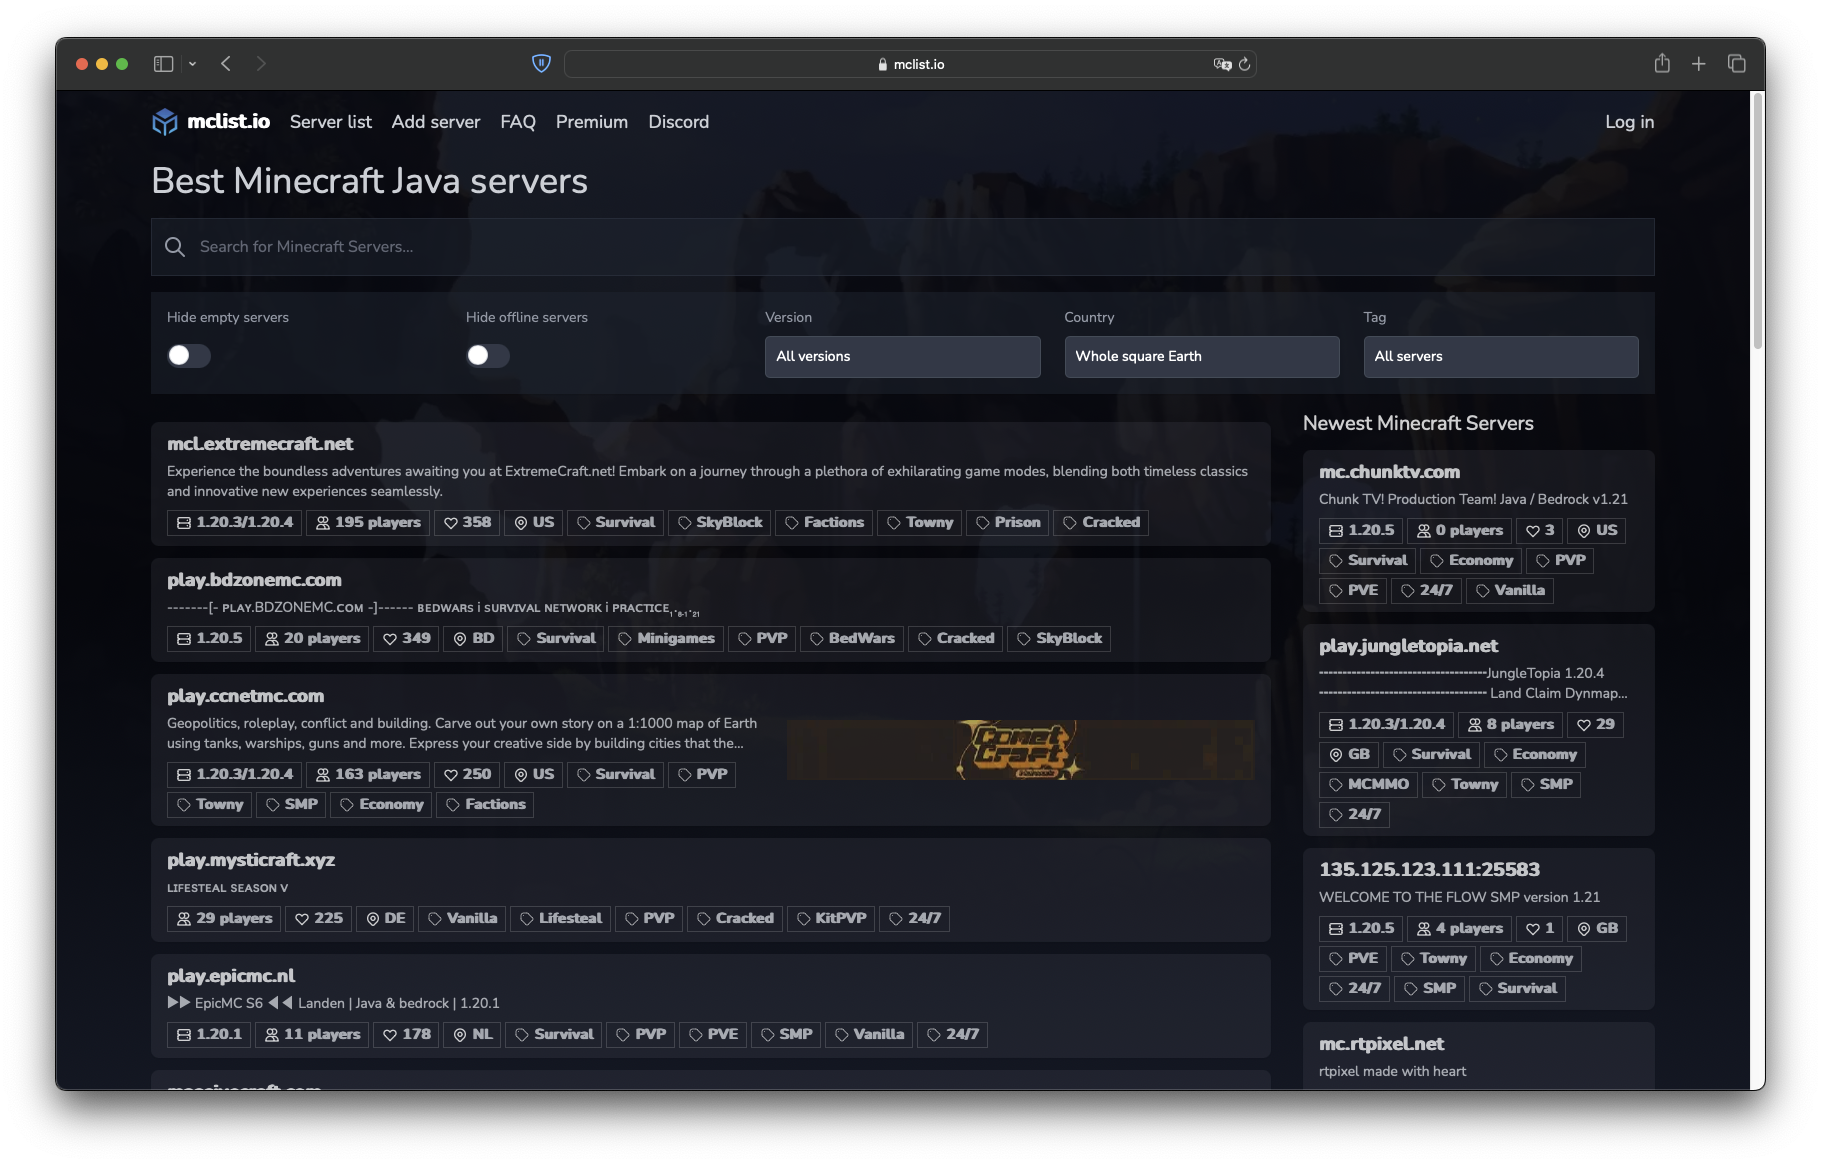Image resolution: width=1821 pixels, height=1164 pixels.
Task: Toggle the Safari sidebar button
Action: (163, 64)
